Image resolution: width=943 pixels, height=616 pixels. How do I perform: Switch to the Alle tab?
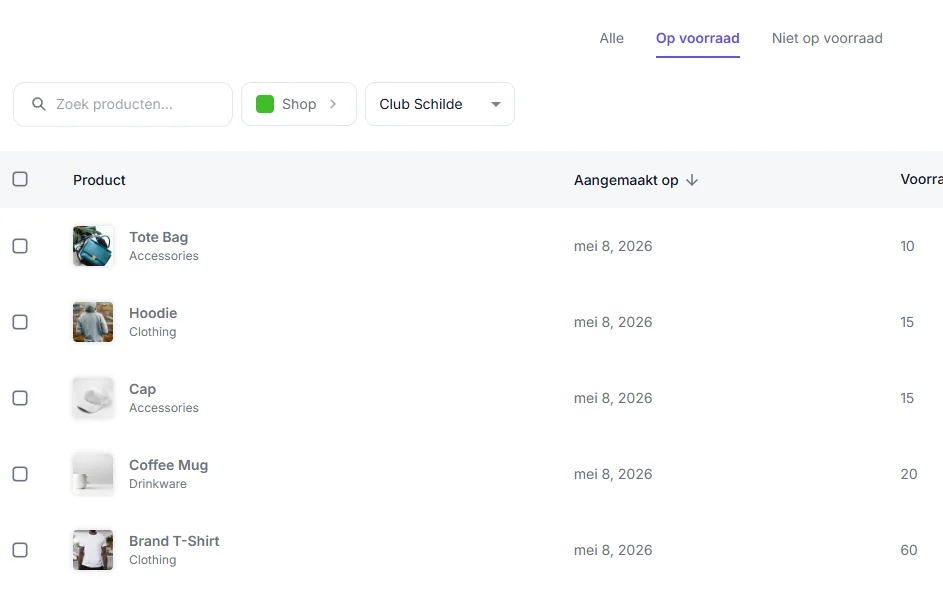612,38
